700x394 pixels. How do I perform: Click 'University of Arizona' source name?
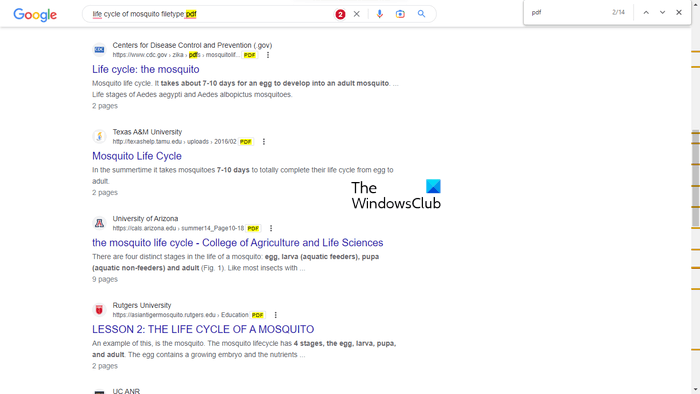tap(145, 218)
